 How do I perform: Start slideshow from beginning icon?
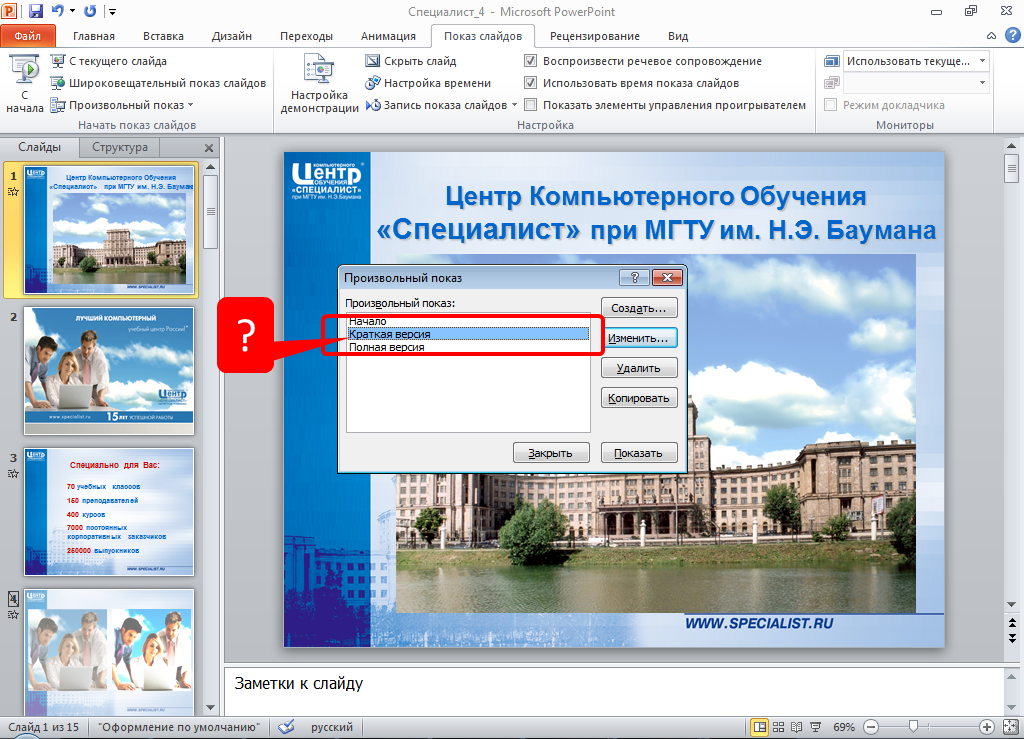click(24, 72)
